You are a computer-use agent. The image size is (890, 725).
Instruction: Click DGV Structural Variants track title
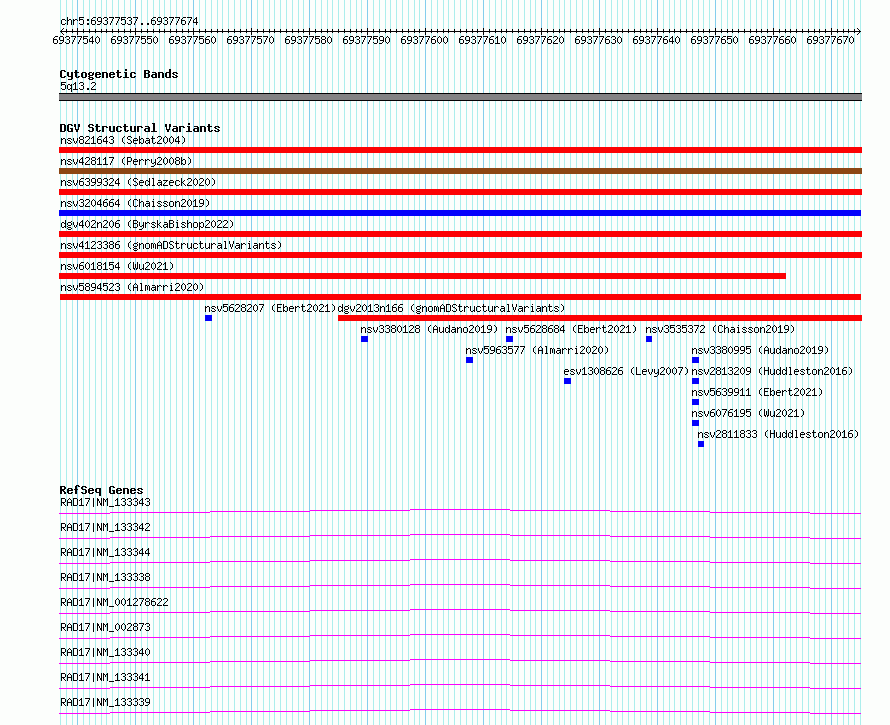tap(140, 128)
